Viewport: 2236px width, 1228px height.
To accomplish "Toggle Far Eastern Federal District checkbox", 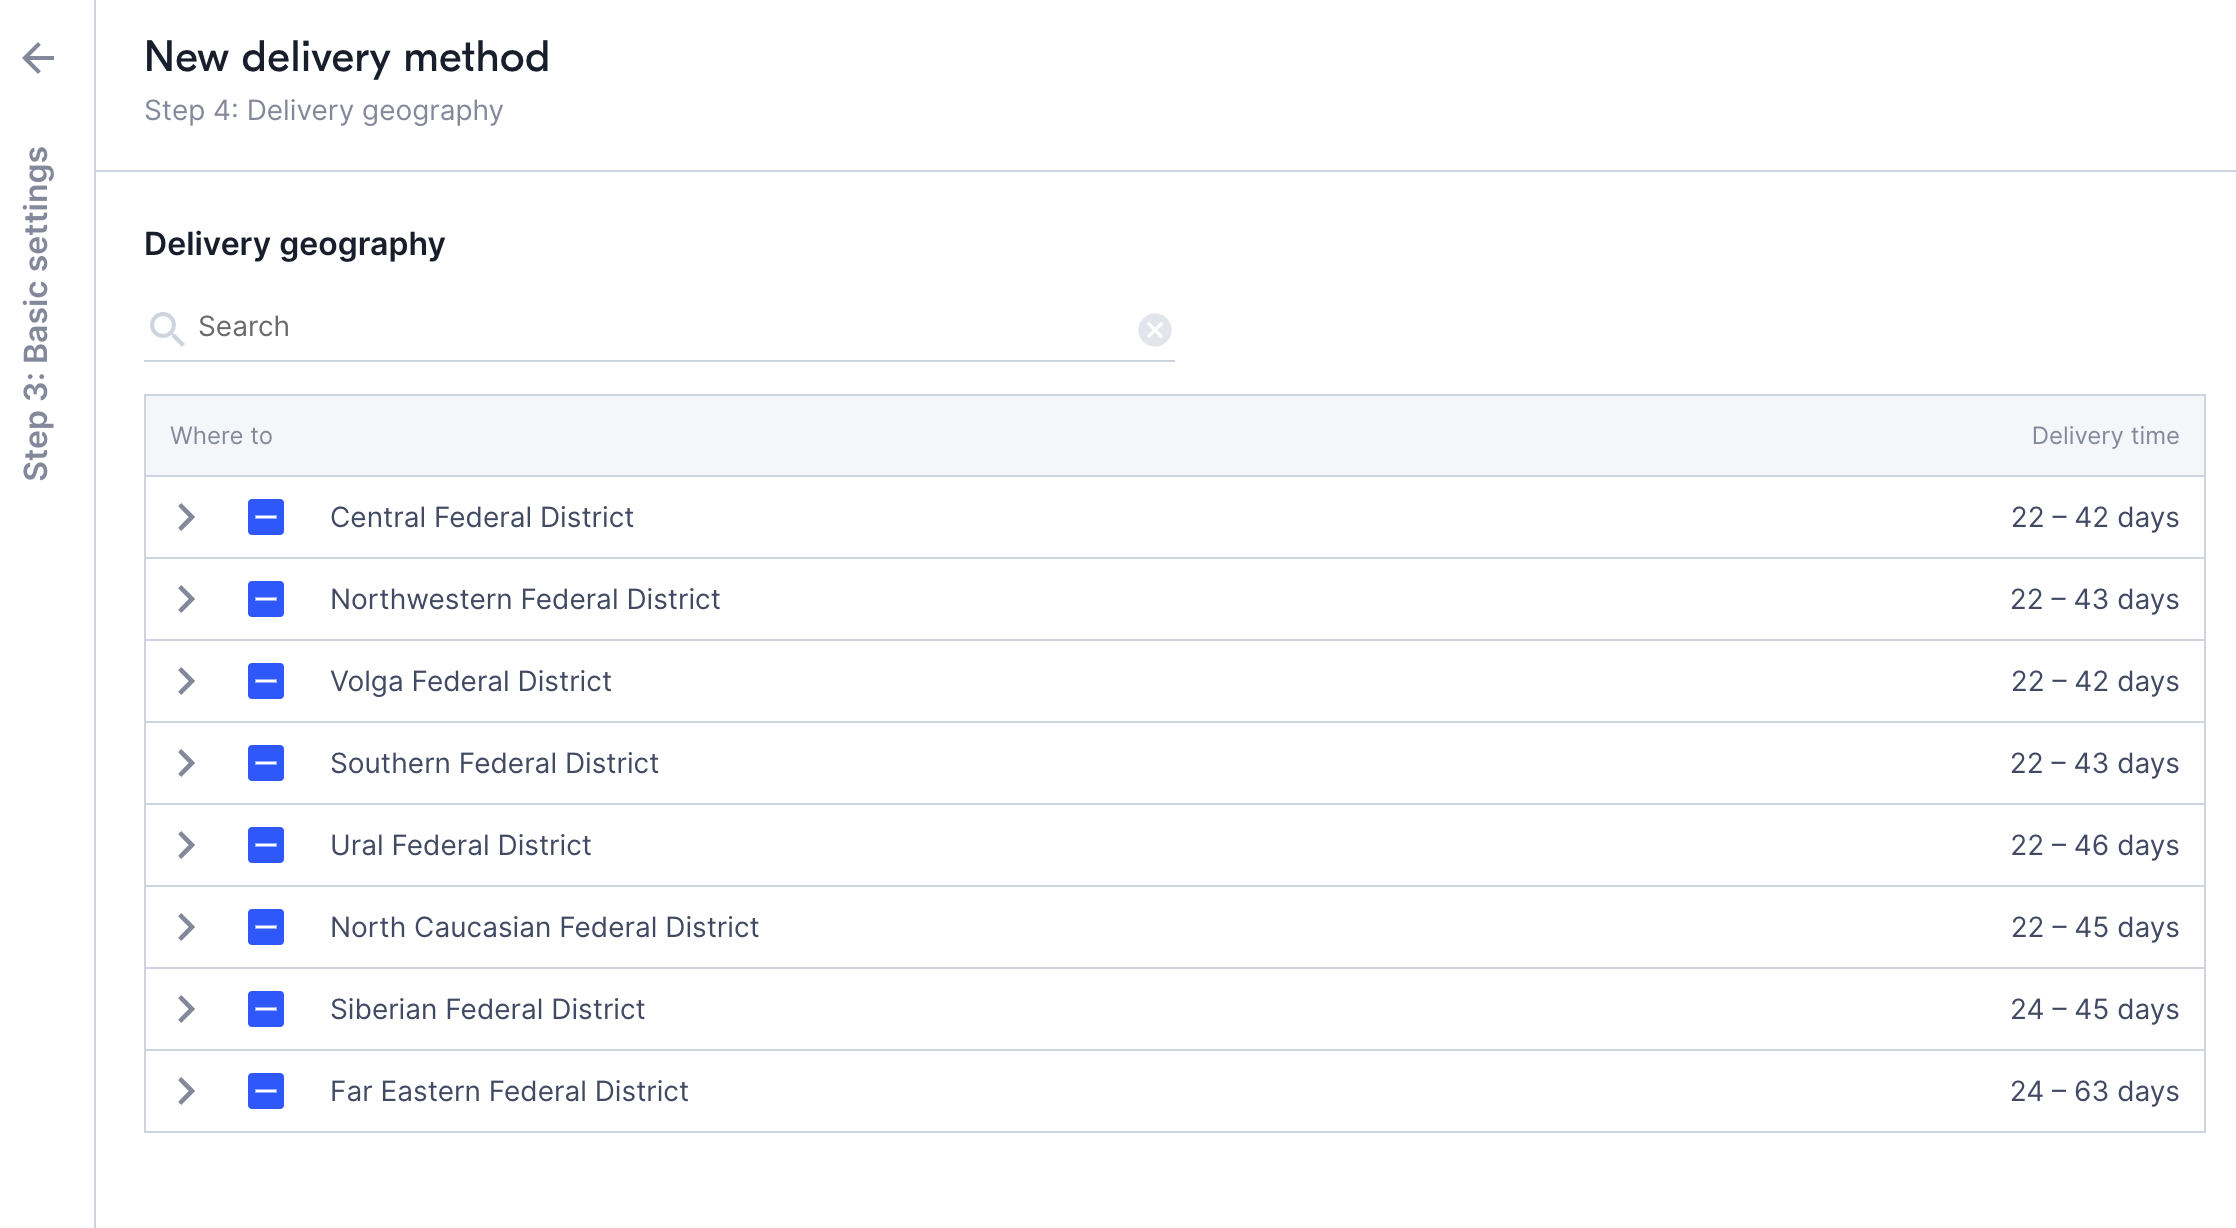I will coord(266,1091).
